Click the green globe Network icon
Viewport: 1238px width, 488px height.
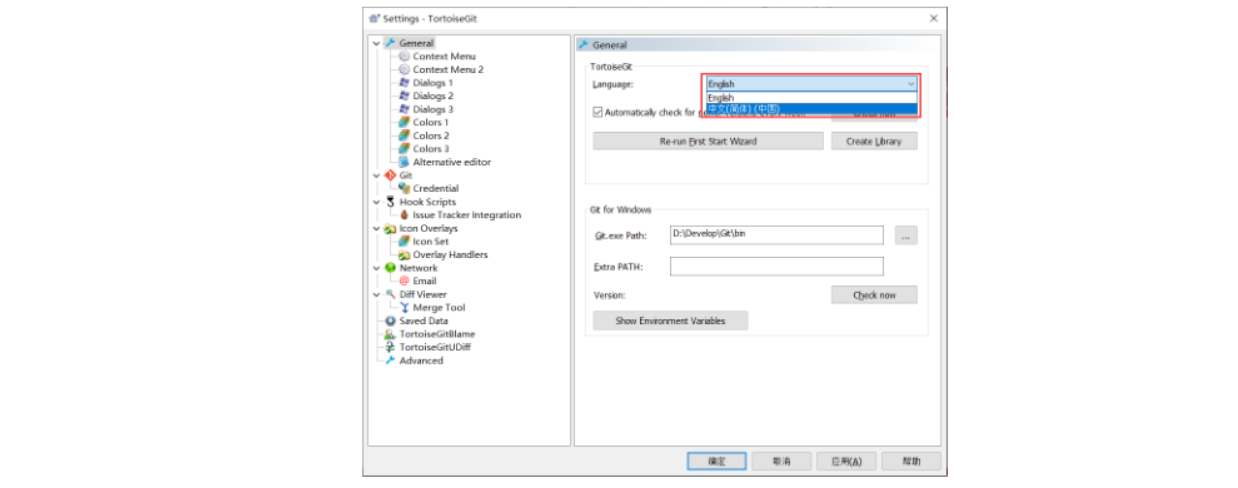tap(390, 268)
